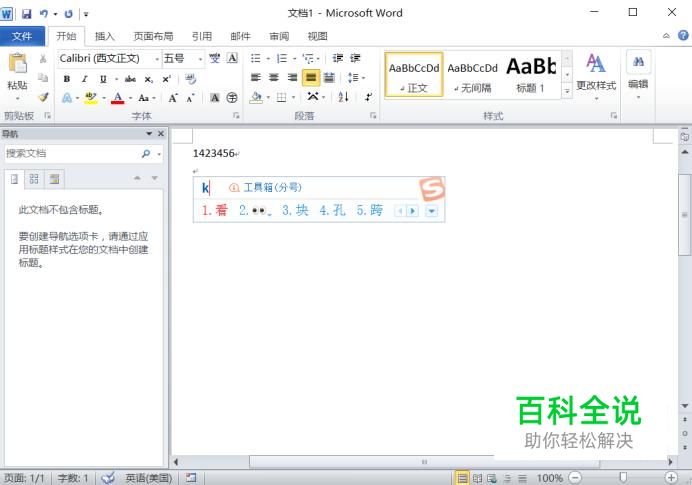Click the Text Effects glowing A icon

(67, 98)
